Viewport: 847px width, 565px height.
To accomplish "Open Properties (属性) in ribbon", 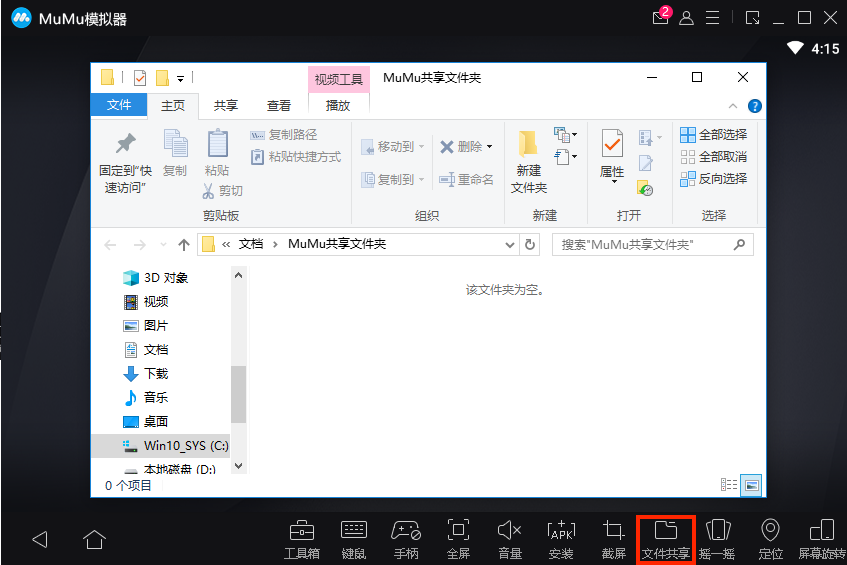I will point(612,156).
